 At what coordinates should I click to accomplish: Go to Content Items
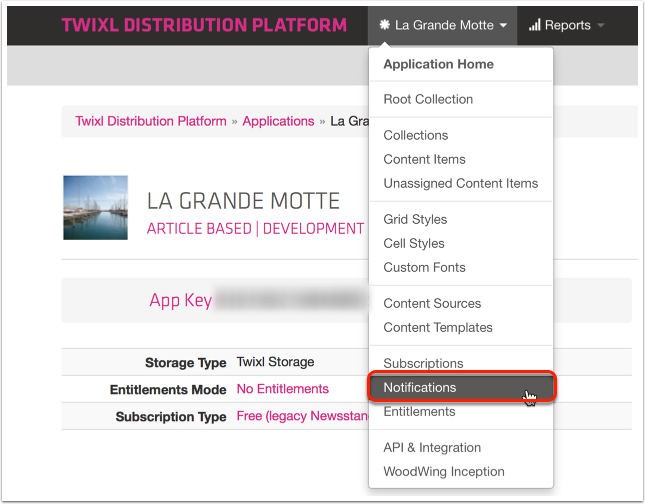424,159
